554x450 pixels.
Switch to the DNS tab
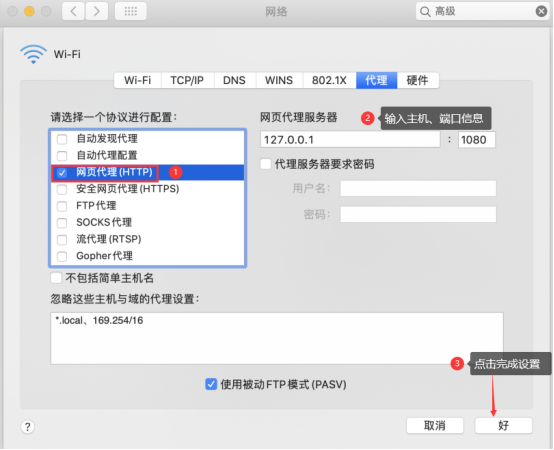point(234,80)
